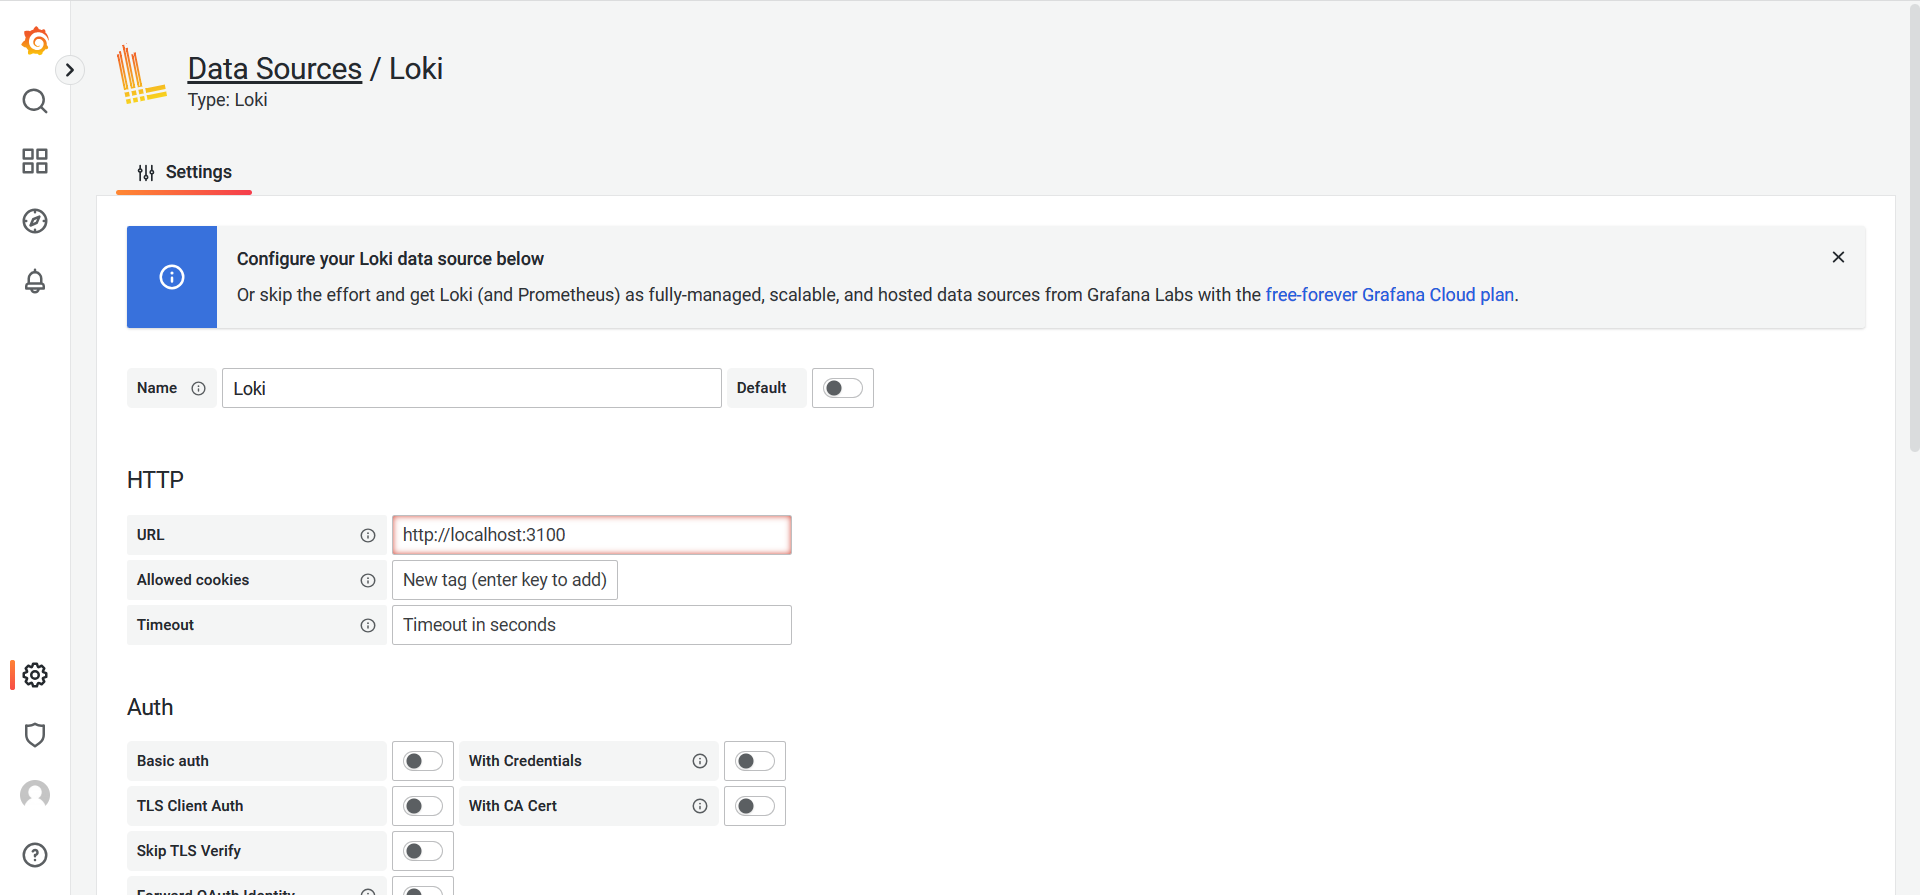
Task: Open Explore compass icon
Action: [35, 221]
